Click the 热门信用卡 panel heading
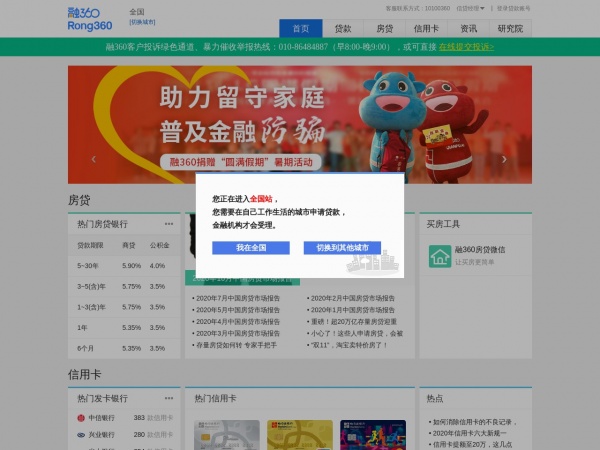The width and height of the screenshot is (600, 450). point(215,398)
